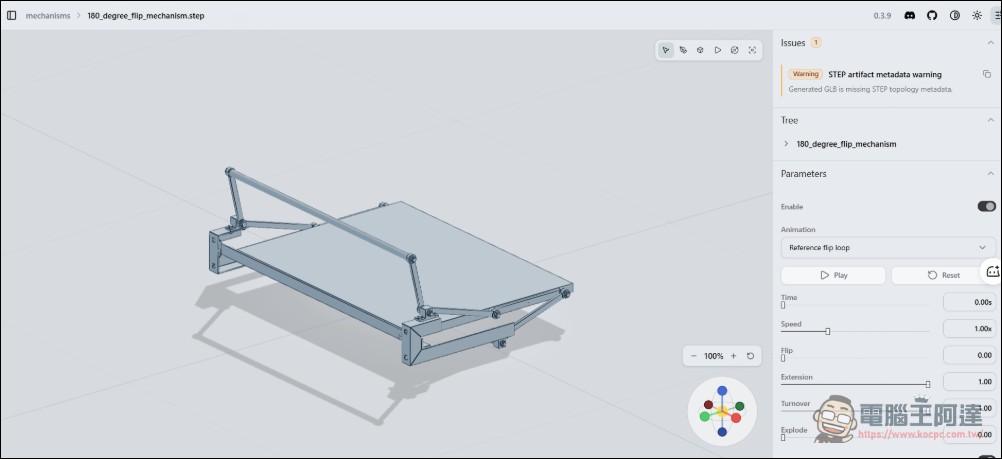Select the second viewport tool beside the cursor

coord(683,50)
